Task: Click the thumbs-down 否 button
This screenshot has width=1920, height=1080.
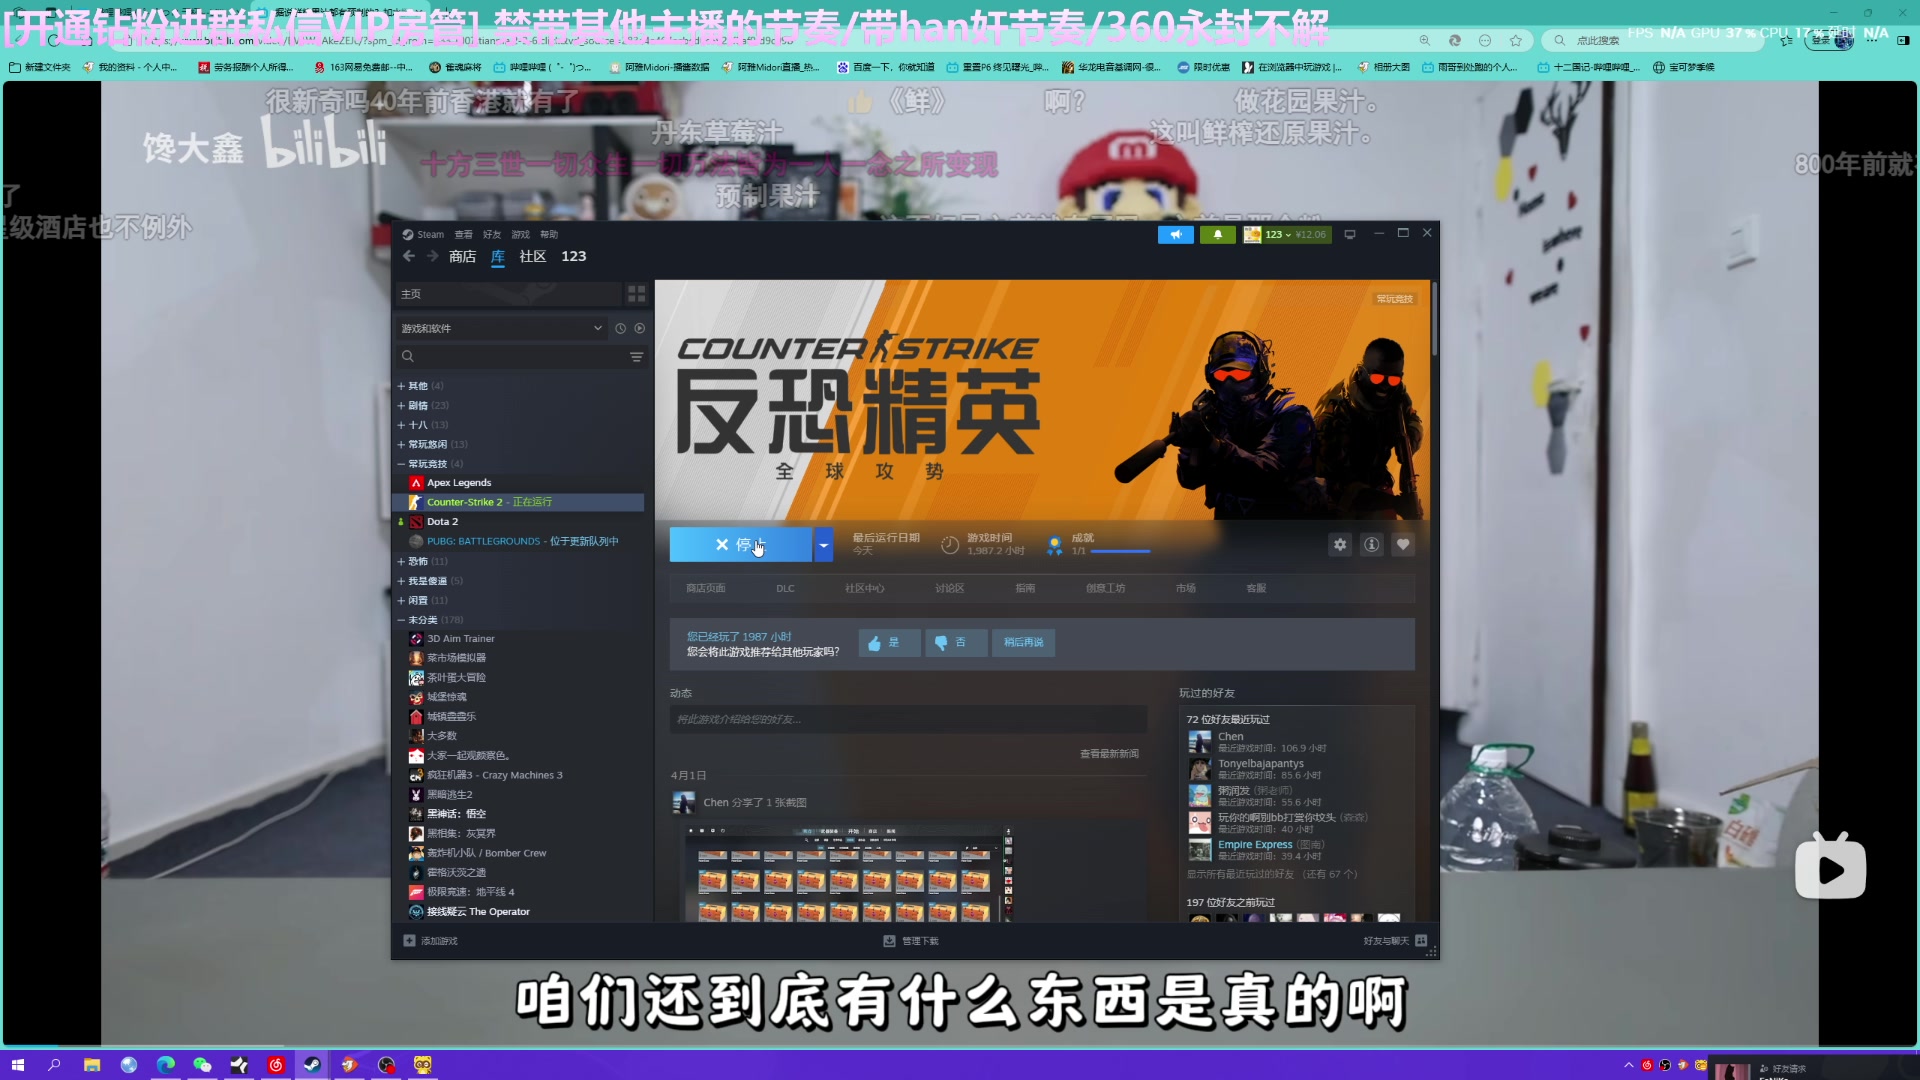Action: click(x=956, y=643)
